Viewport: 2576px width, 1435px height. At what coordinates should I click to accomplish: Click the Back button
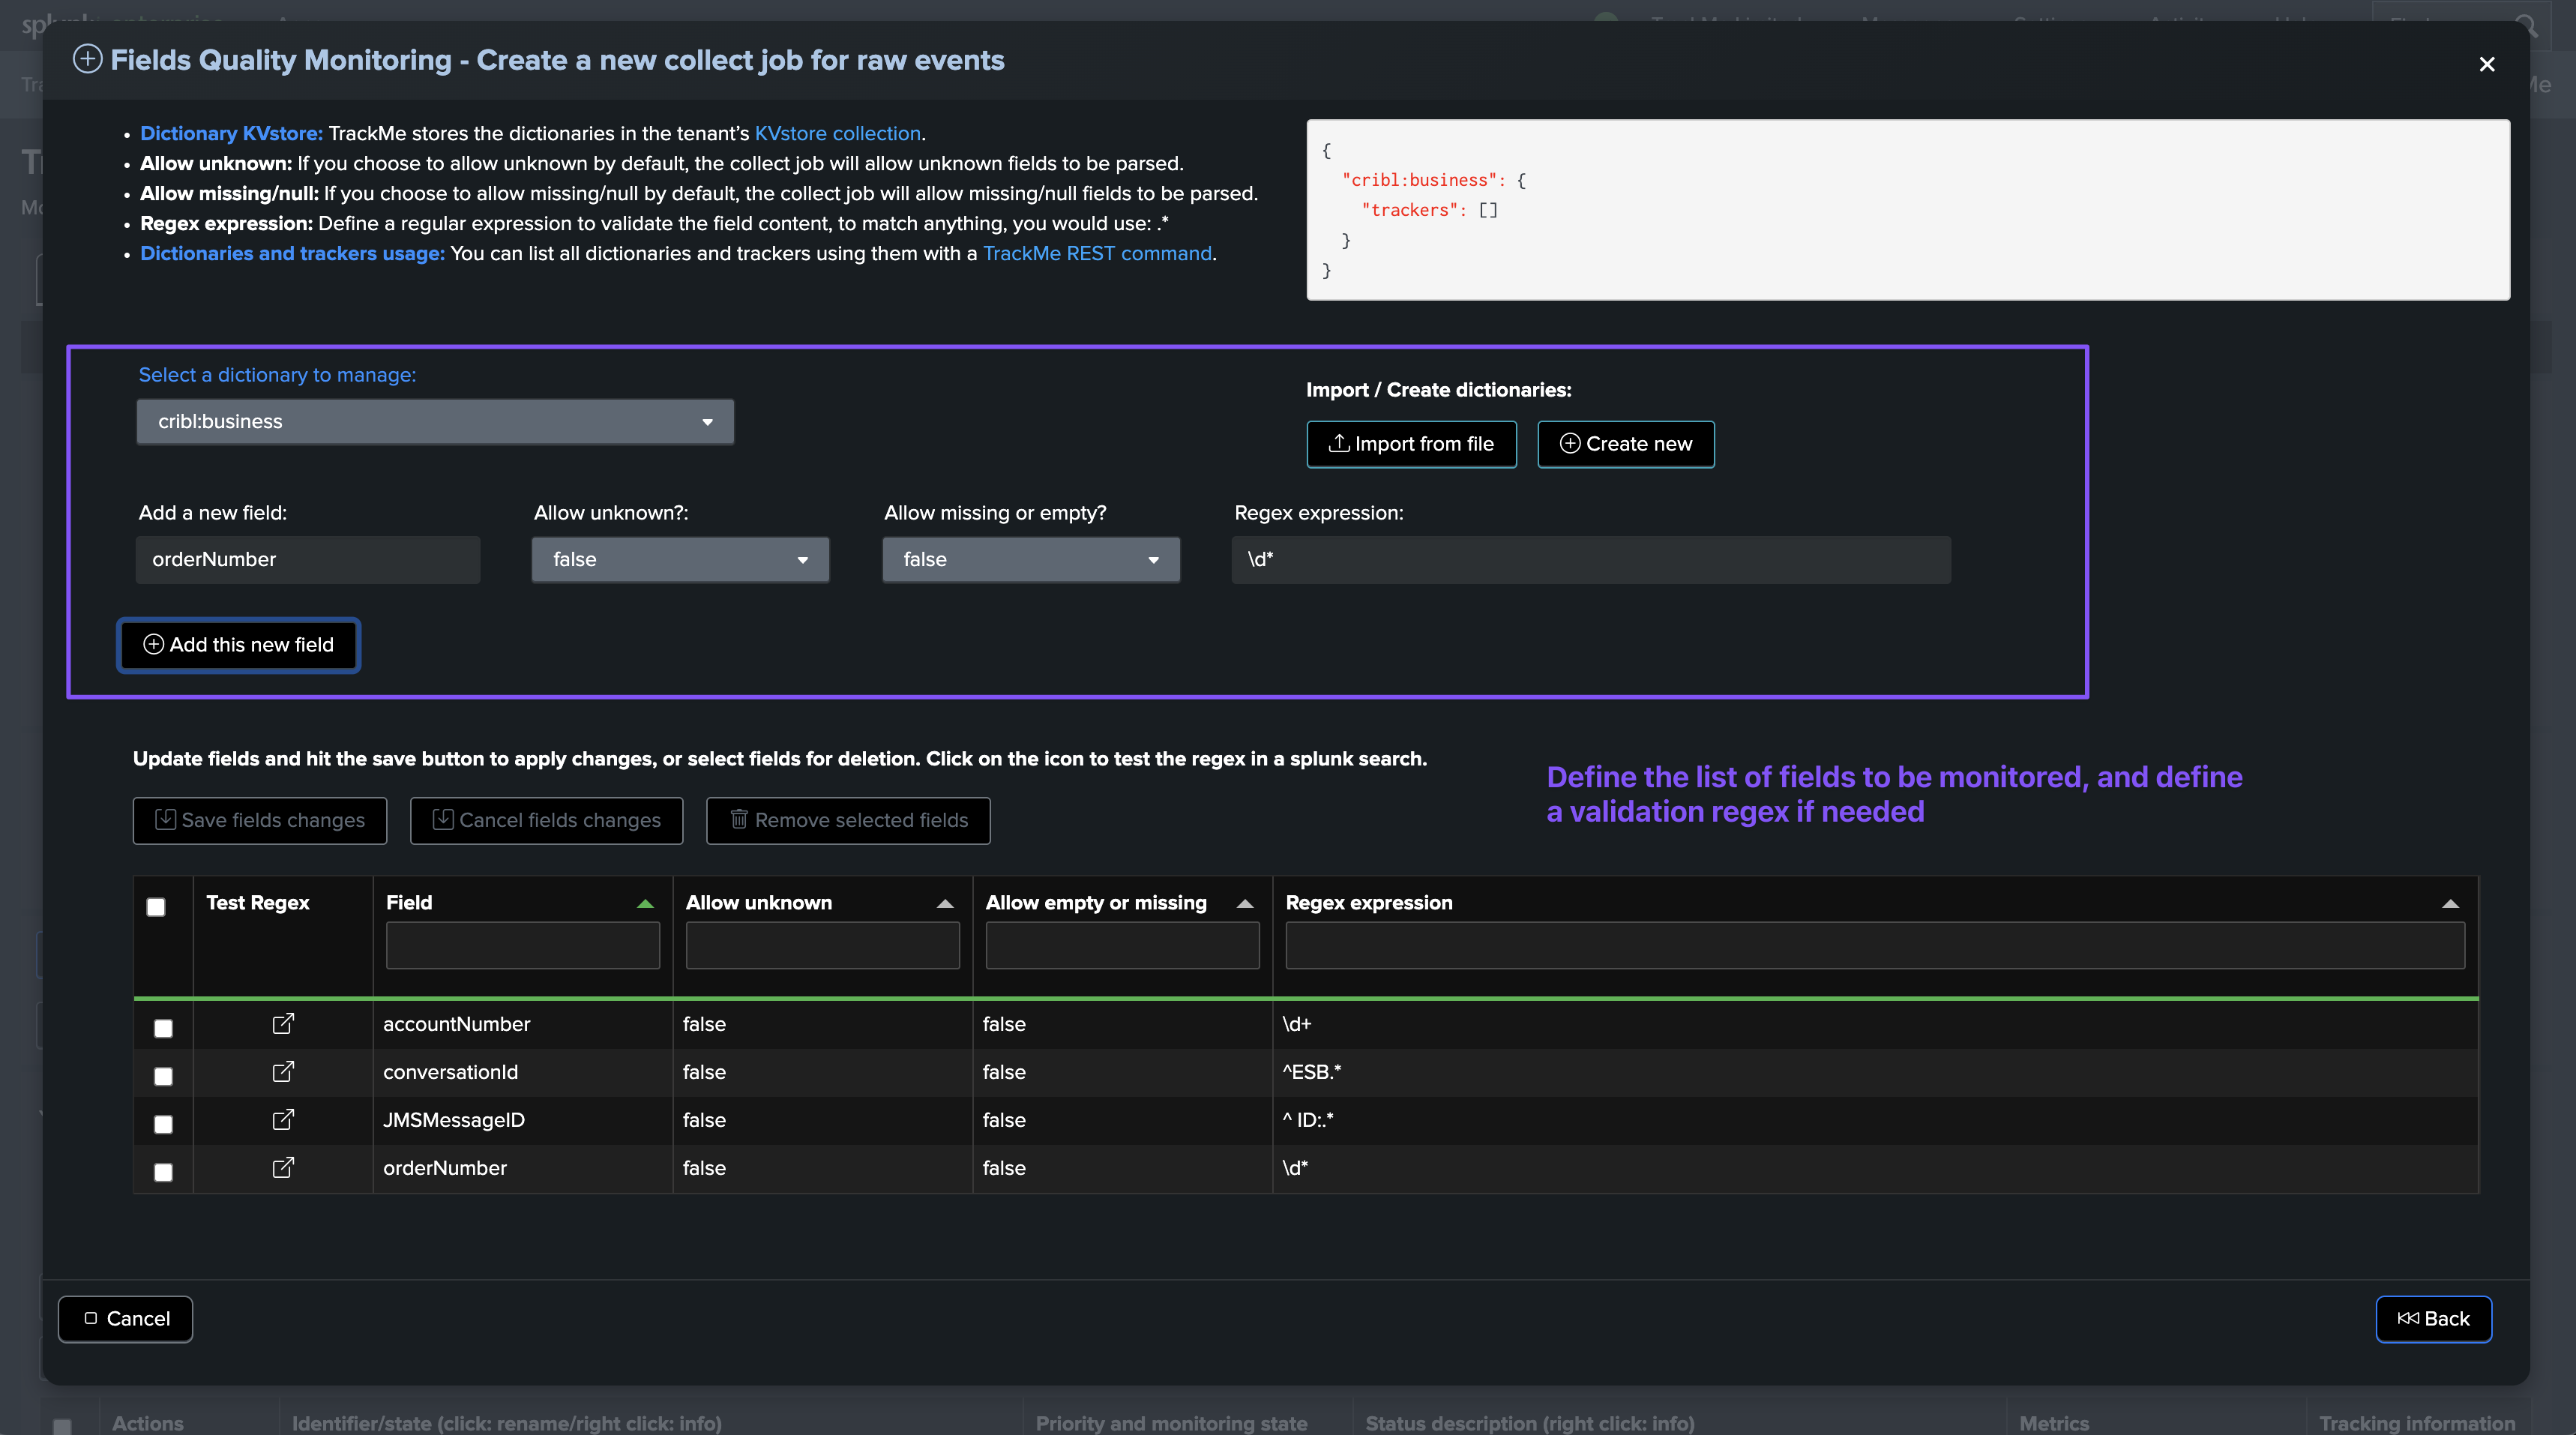pos(2433,1319)
